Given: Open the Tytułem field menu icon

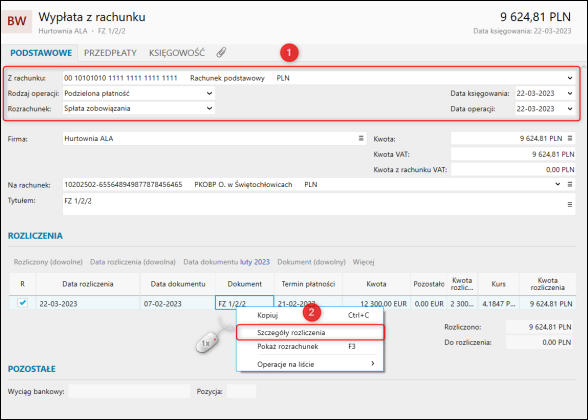Looking at the screenshot, I should point(570,204).
